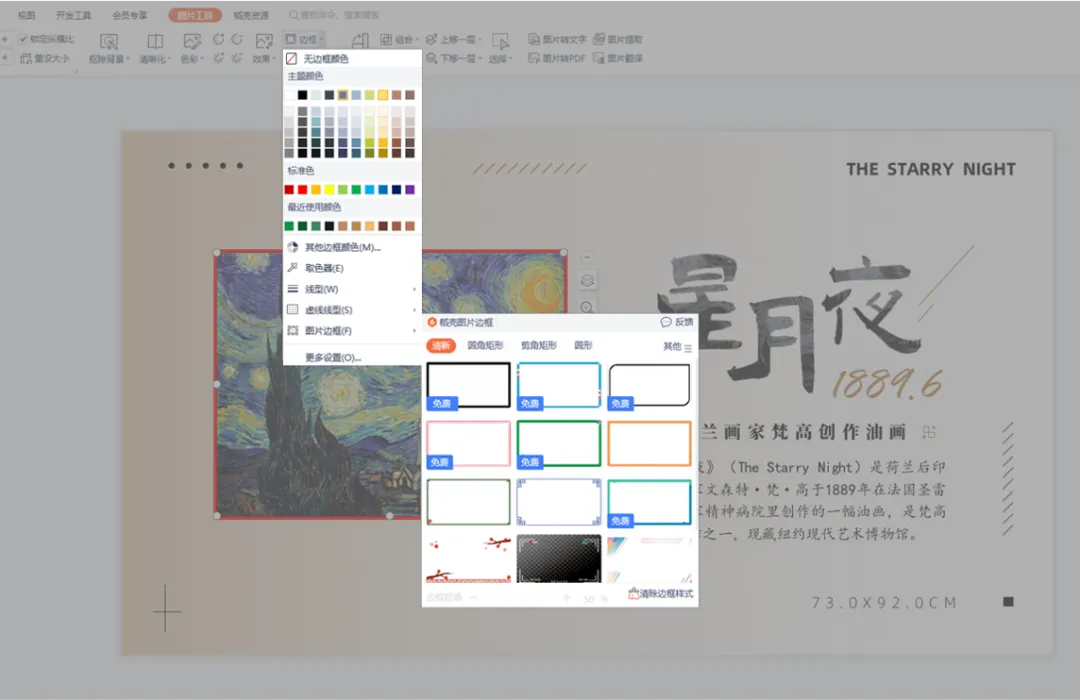Apply the light blue frame thumbnail
1080x700 pixels.
(559, 386)
